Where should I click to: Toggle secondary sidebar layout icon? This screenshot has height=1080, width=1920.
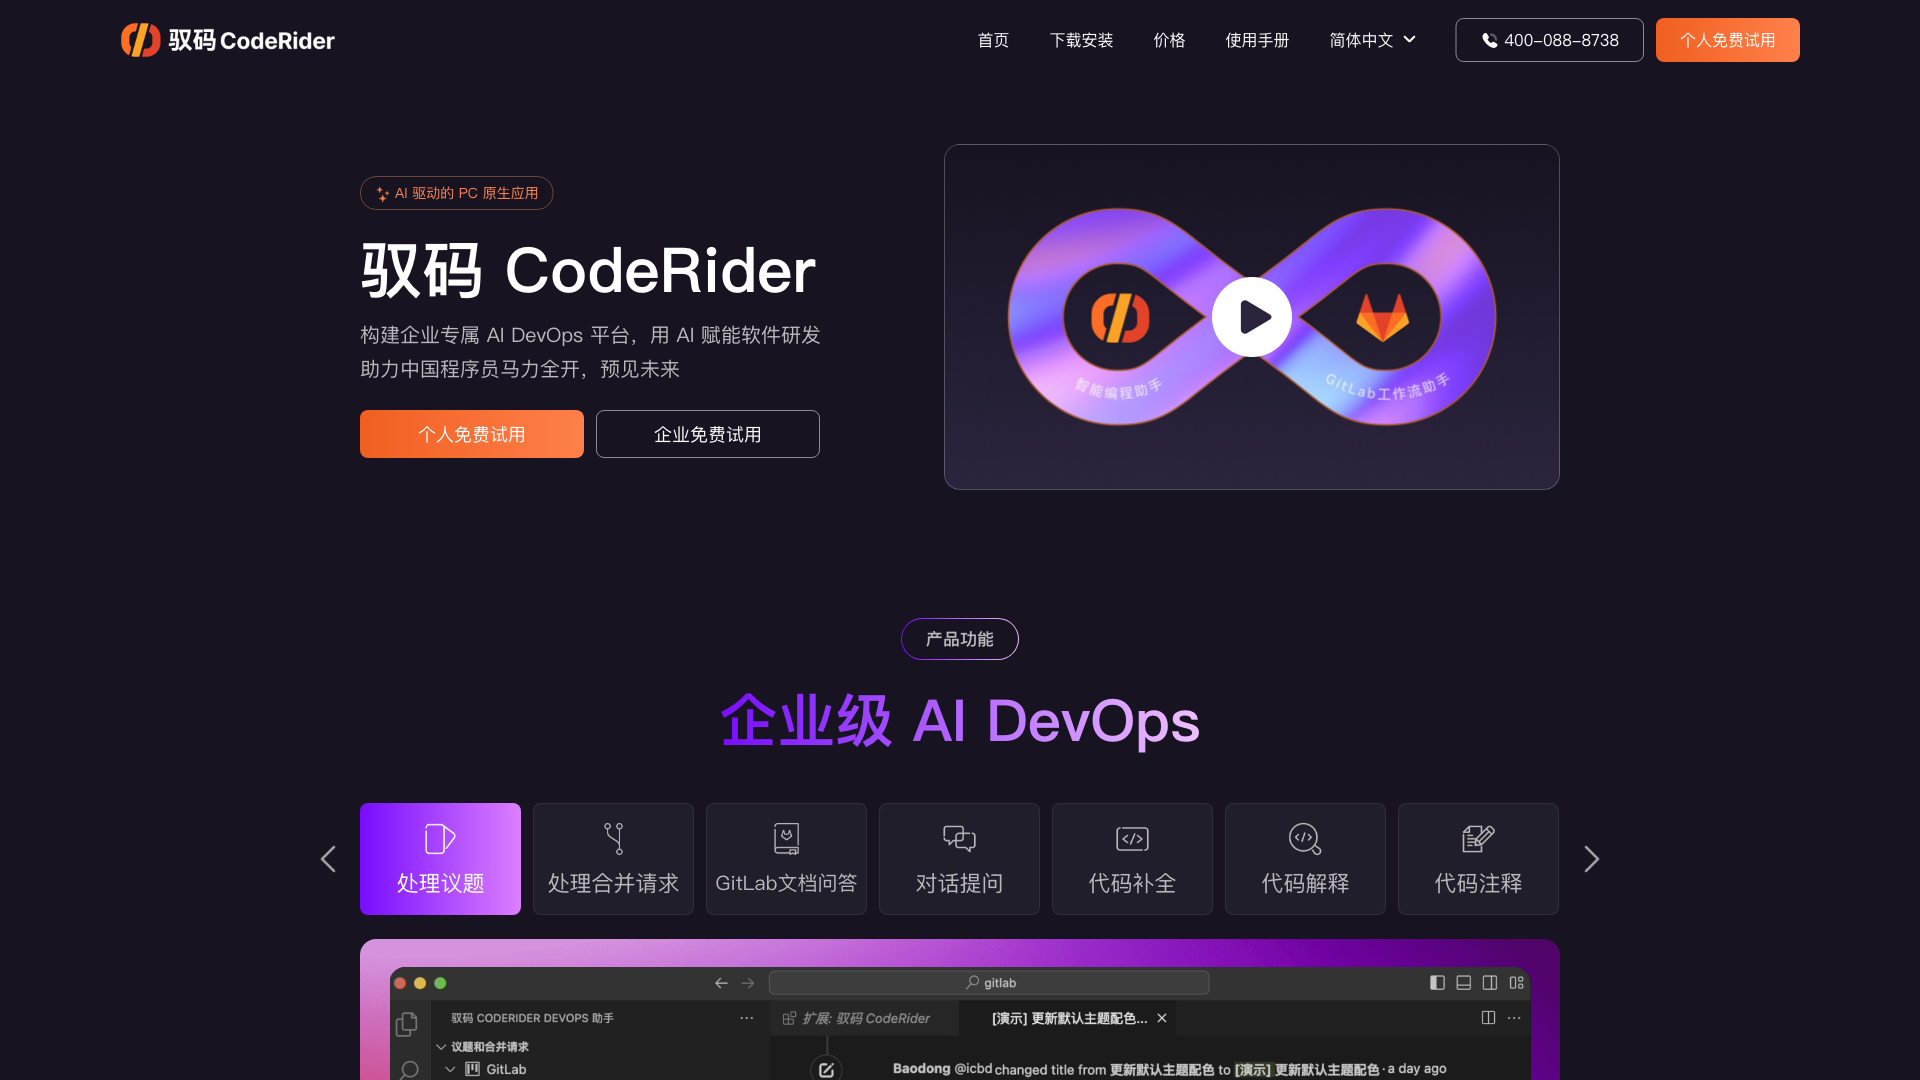pyautogui.click(x=1490, y=983)
